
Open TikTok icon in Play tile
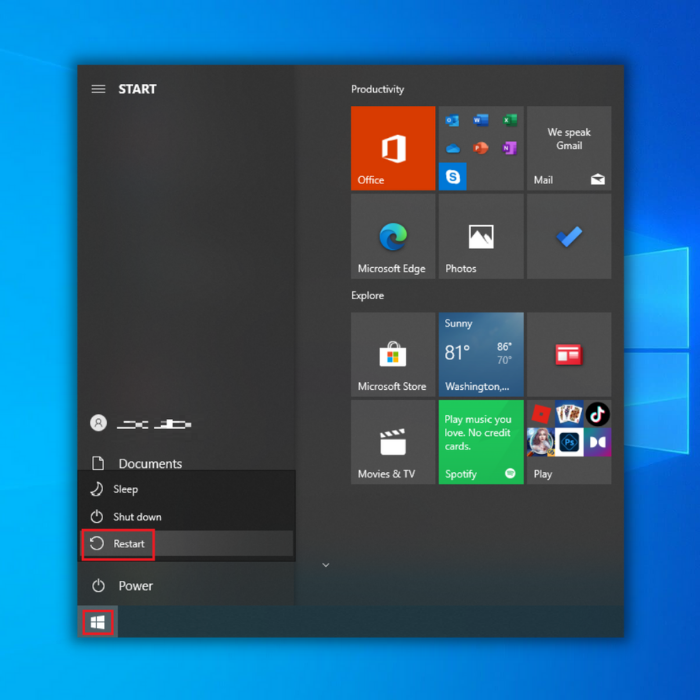[x=597, y=414]
